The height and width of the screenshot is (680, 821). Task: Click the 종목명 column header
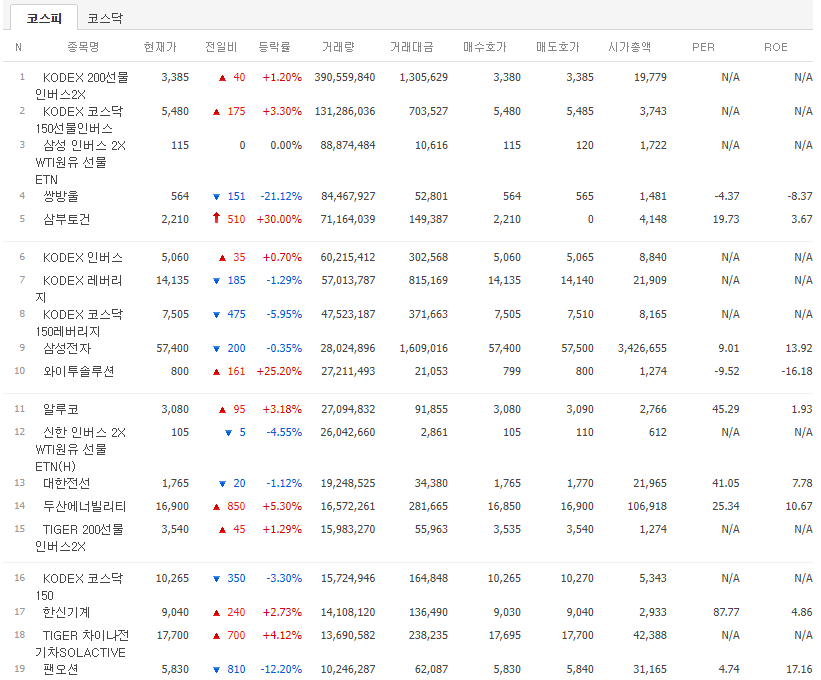click(x=83, y=47)
